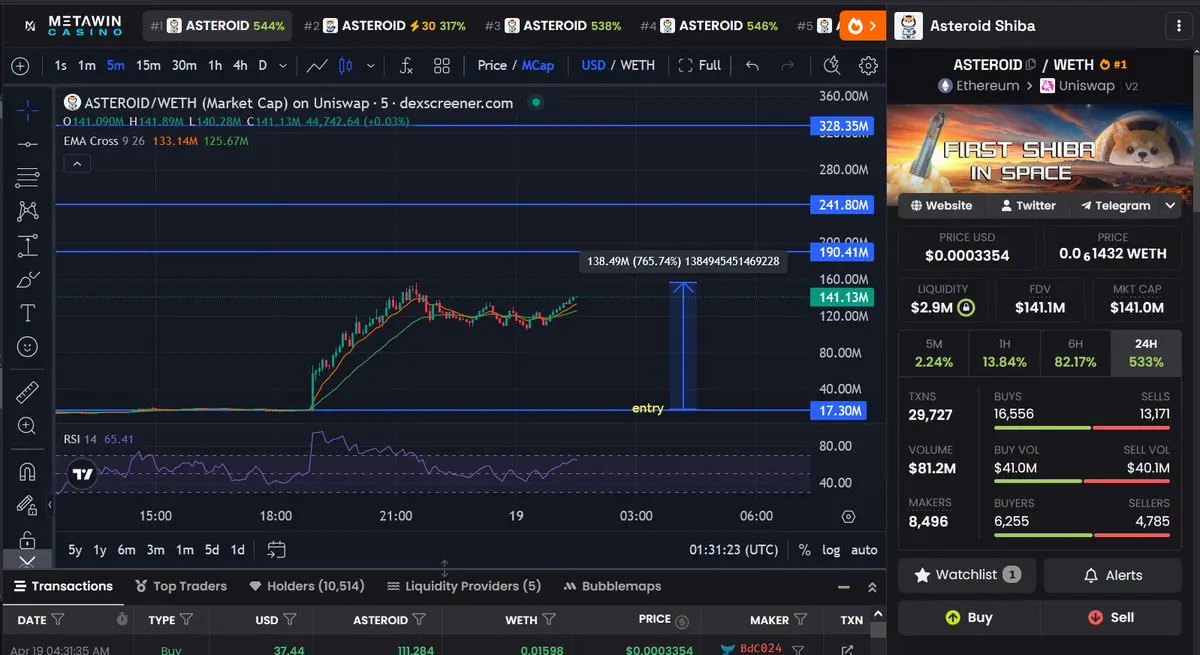1200x655 pixels.
Task: Select the forecasting and measurement tool
Action: (28, 245)
